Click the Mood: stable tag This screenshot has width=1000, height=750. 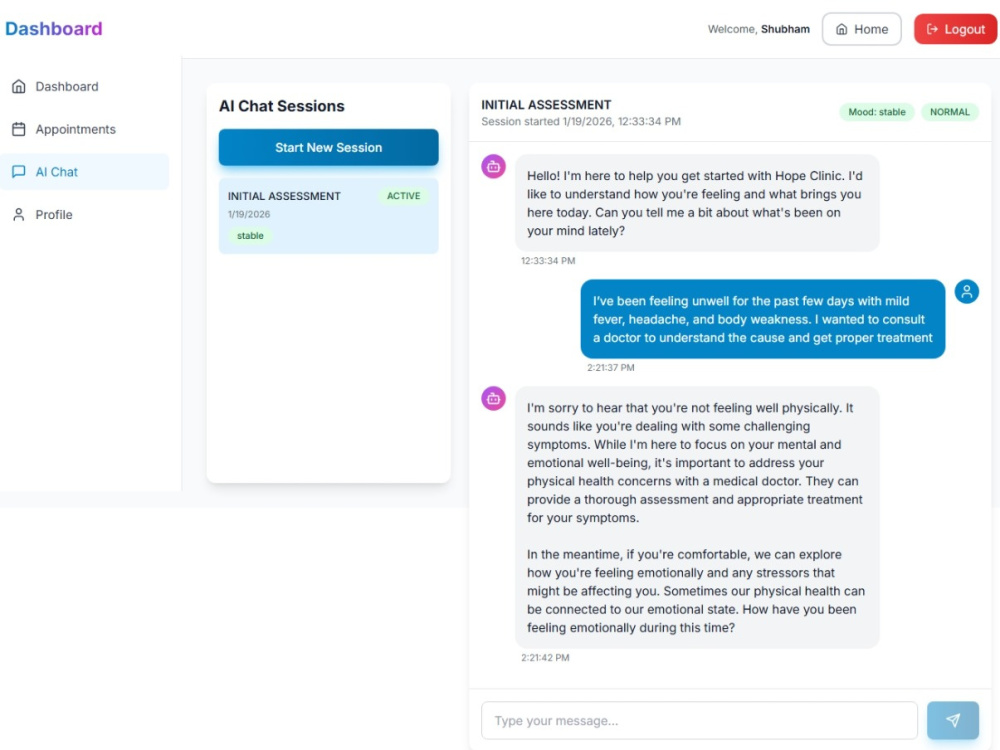[x=877, y=112]
